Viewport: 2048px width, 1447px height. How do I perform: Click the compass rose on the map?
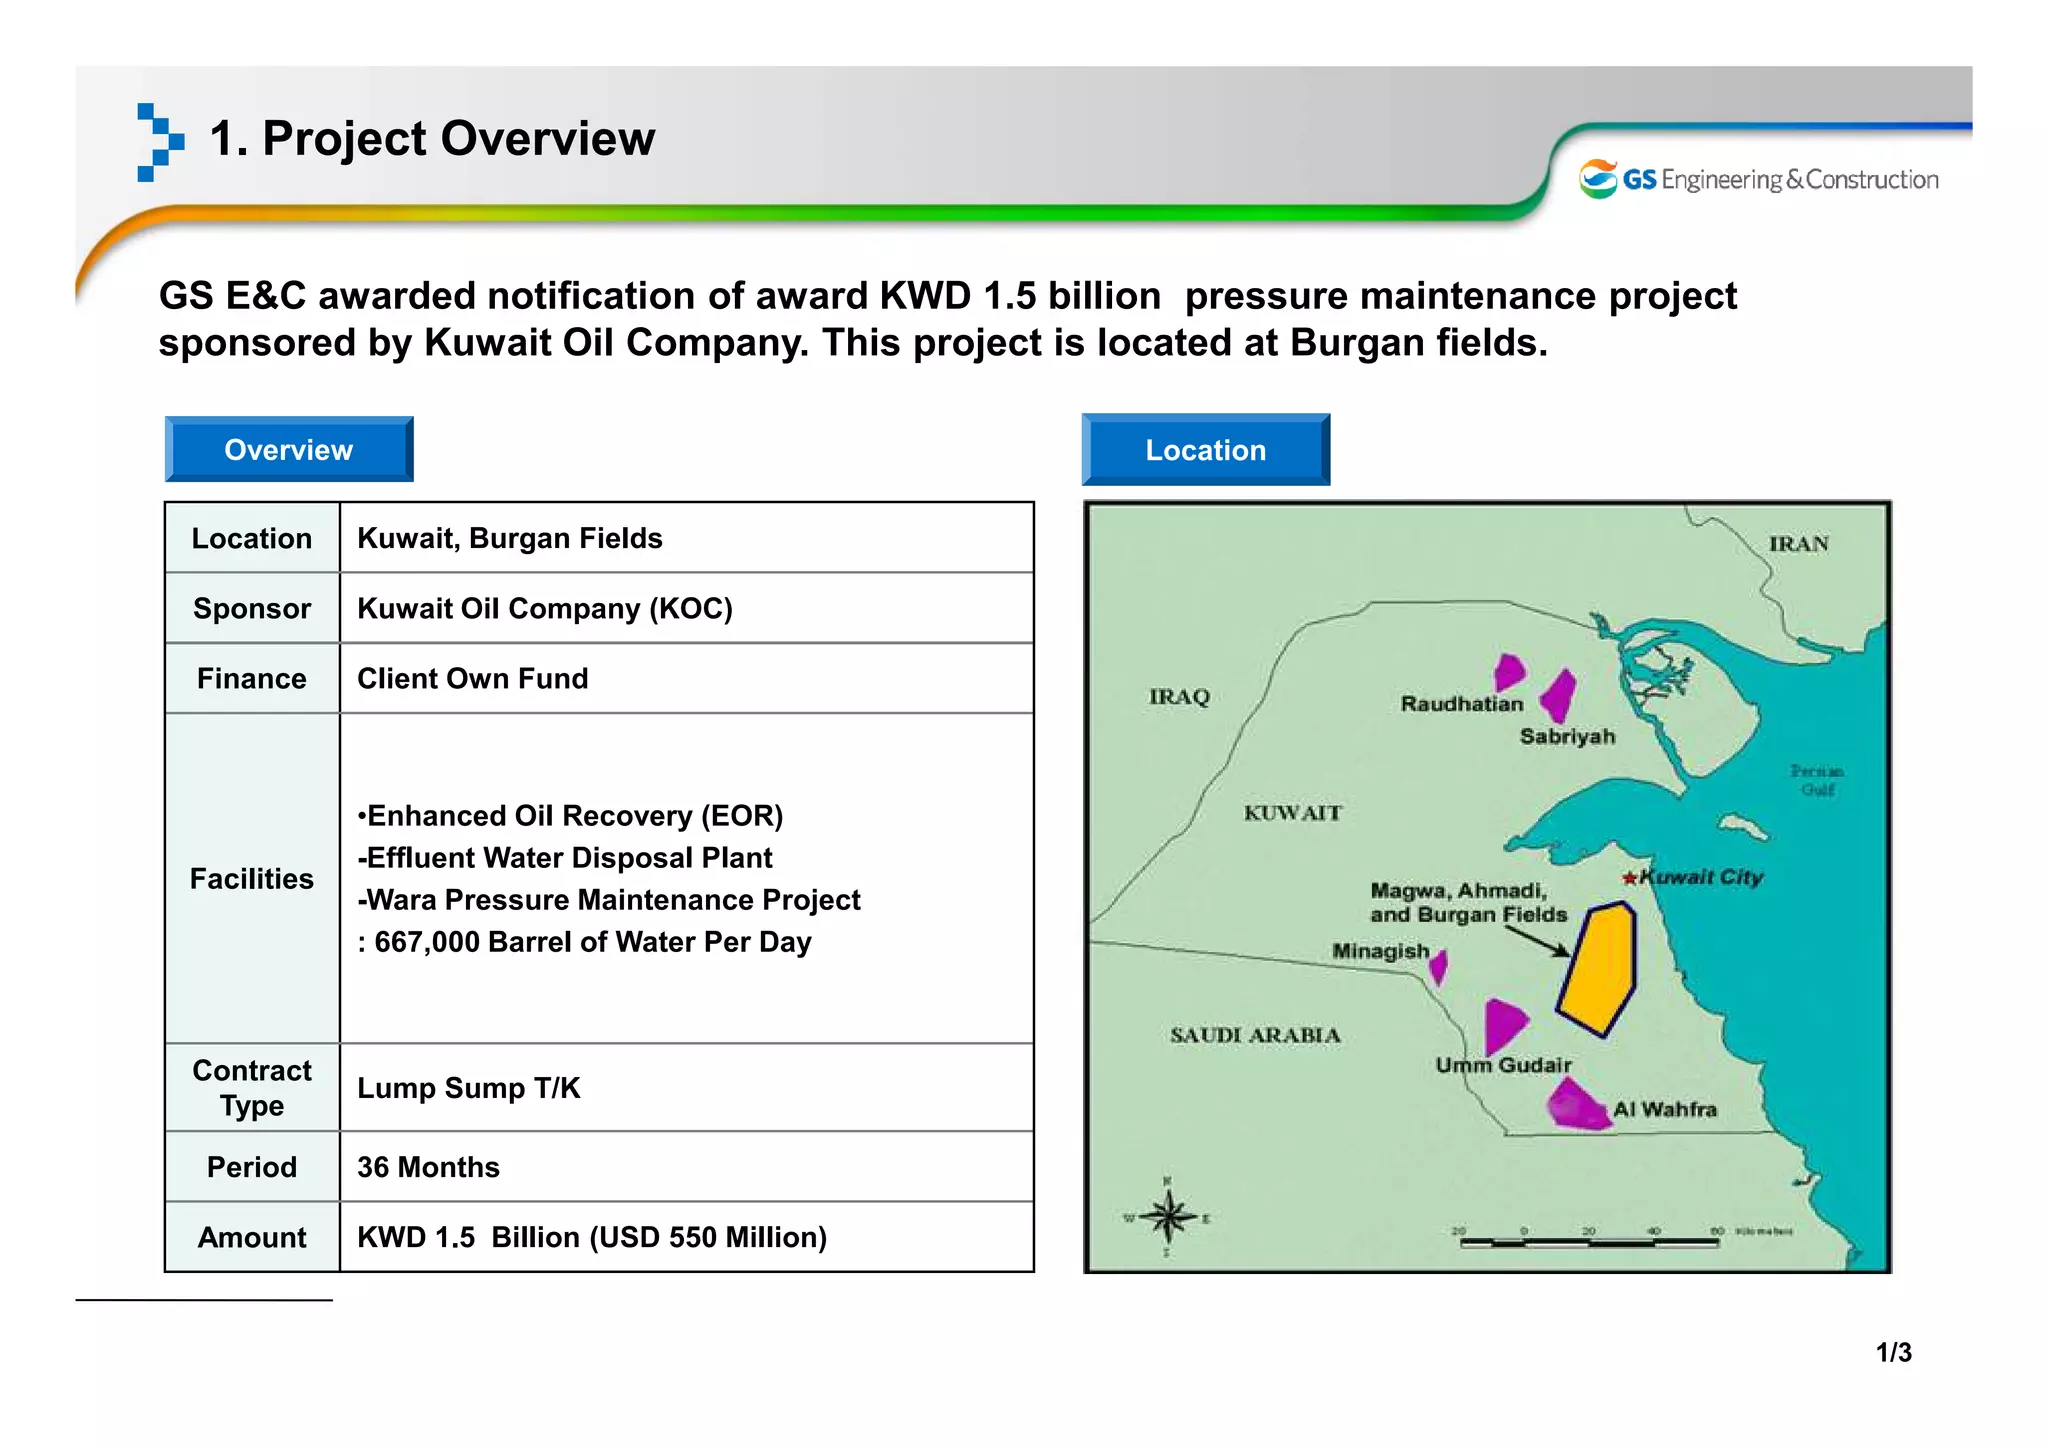pos(1167,1217)
